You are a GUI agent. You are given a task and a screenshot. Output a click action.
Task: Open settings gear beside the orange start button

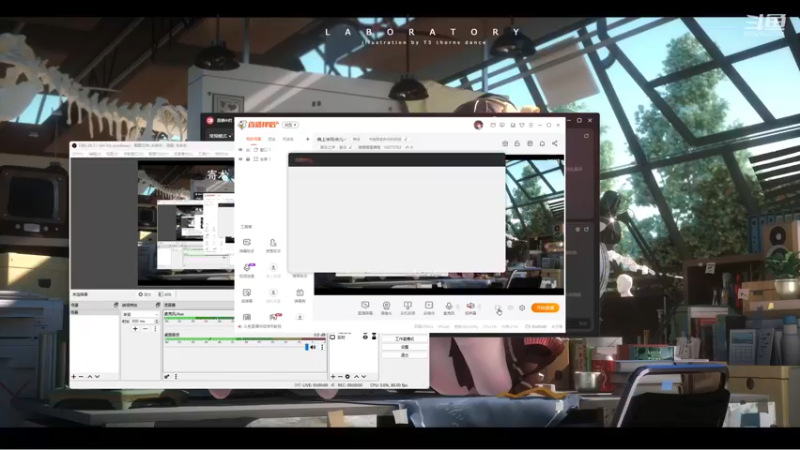[x=522, y=308]
